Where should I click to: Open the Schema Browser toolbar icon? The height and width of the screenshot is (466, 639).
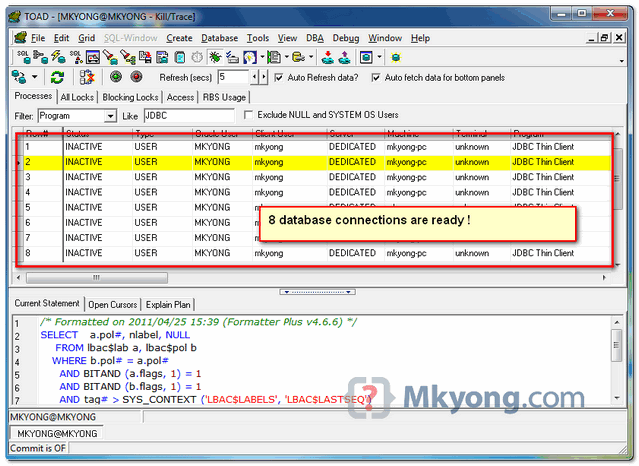coord(40,57)
